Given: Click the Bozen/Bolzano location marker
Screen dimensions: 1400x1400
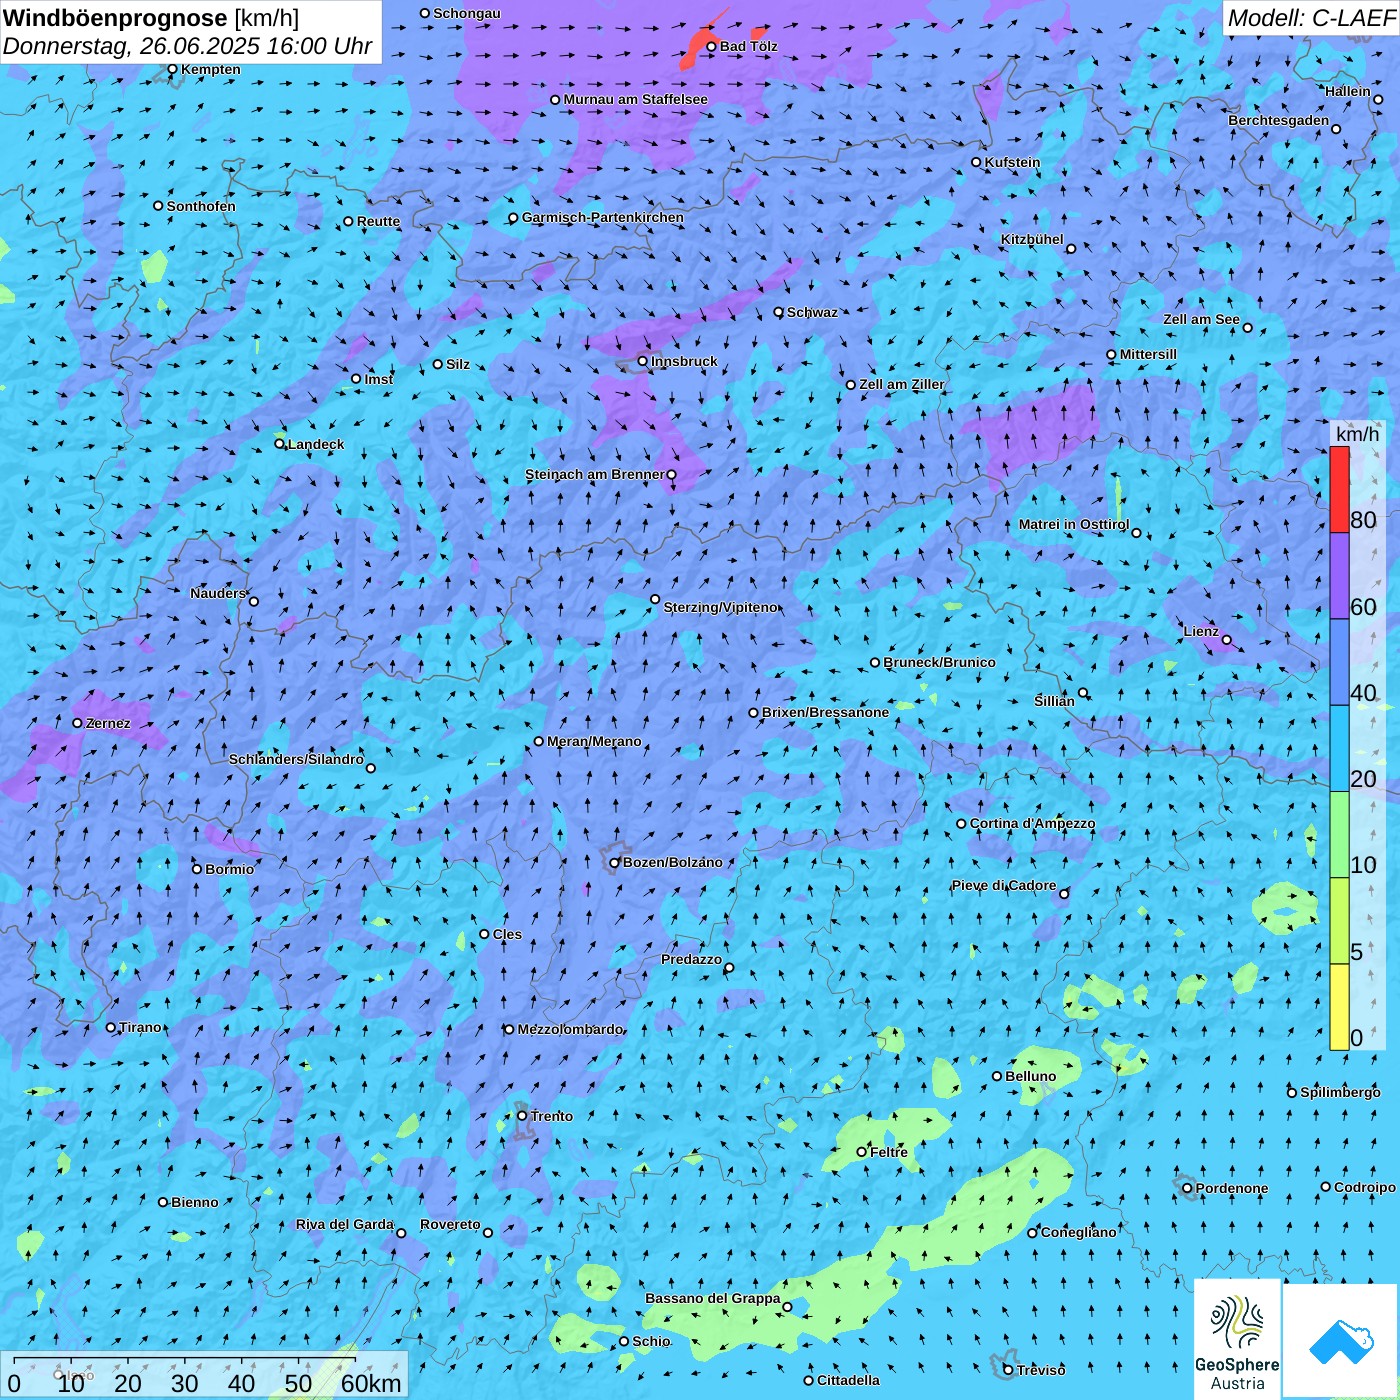Looking at the screenshot, I should pos(615,863).
